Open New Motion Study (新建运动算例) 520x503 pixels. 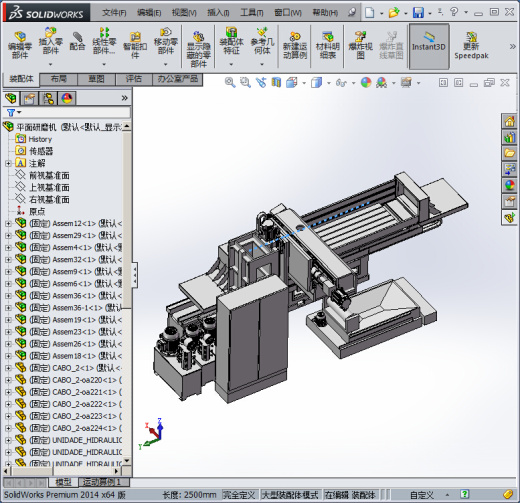click(x=295, y=45)
